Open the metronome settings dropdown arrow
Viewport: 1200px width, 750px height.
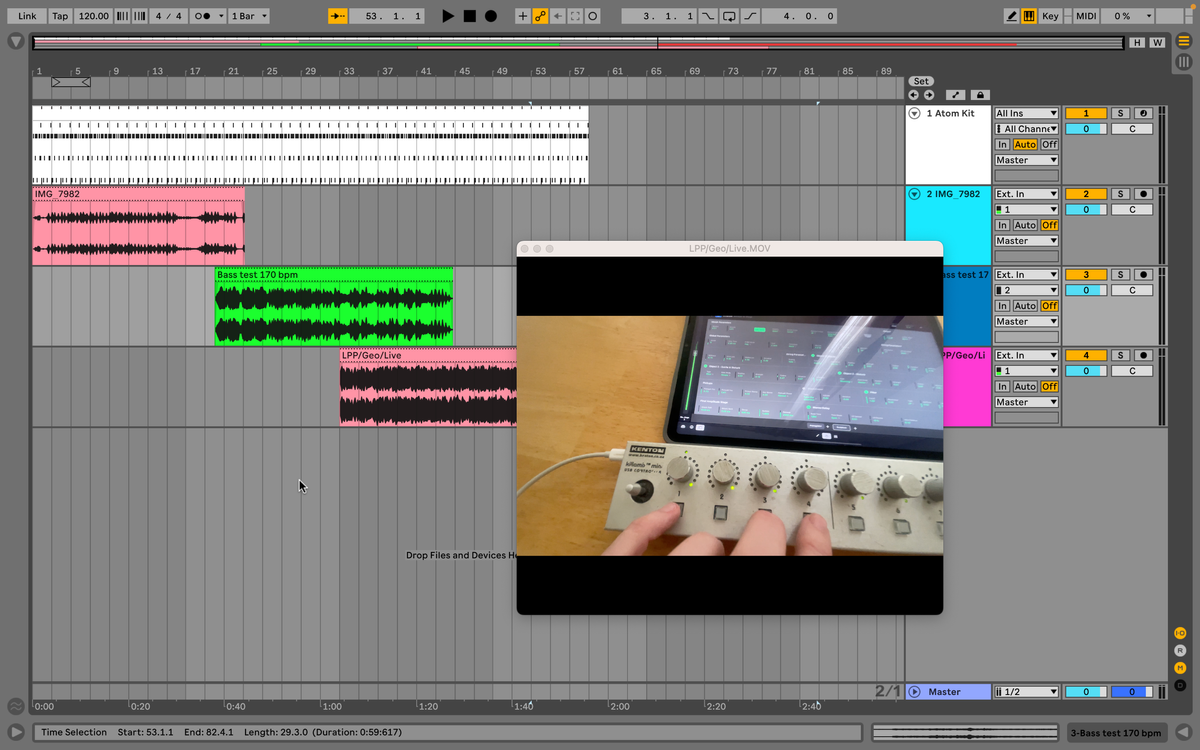pos(221,16)
